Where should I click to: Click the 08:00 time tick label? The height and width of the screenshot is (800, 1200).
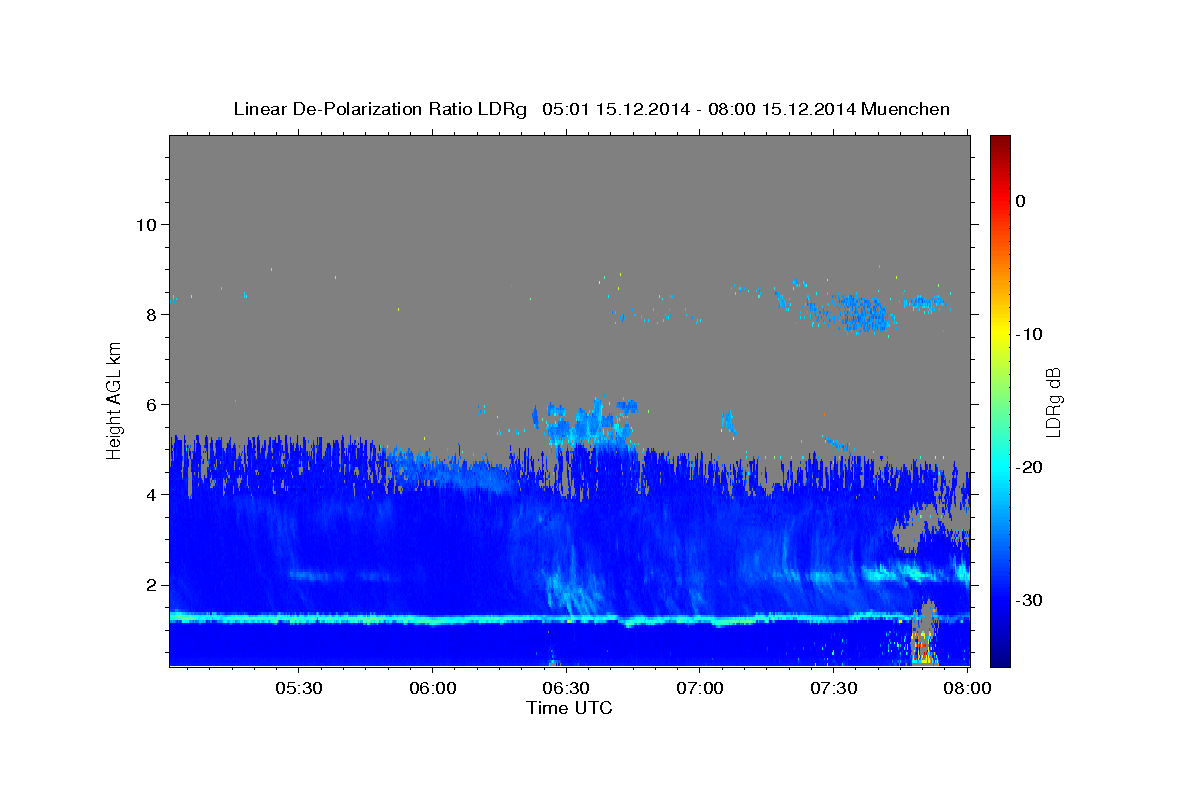967,689
